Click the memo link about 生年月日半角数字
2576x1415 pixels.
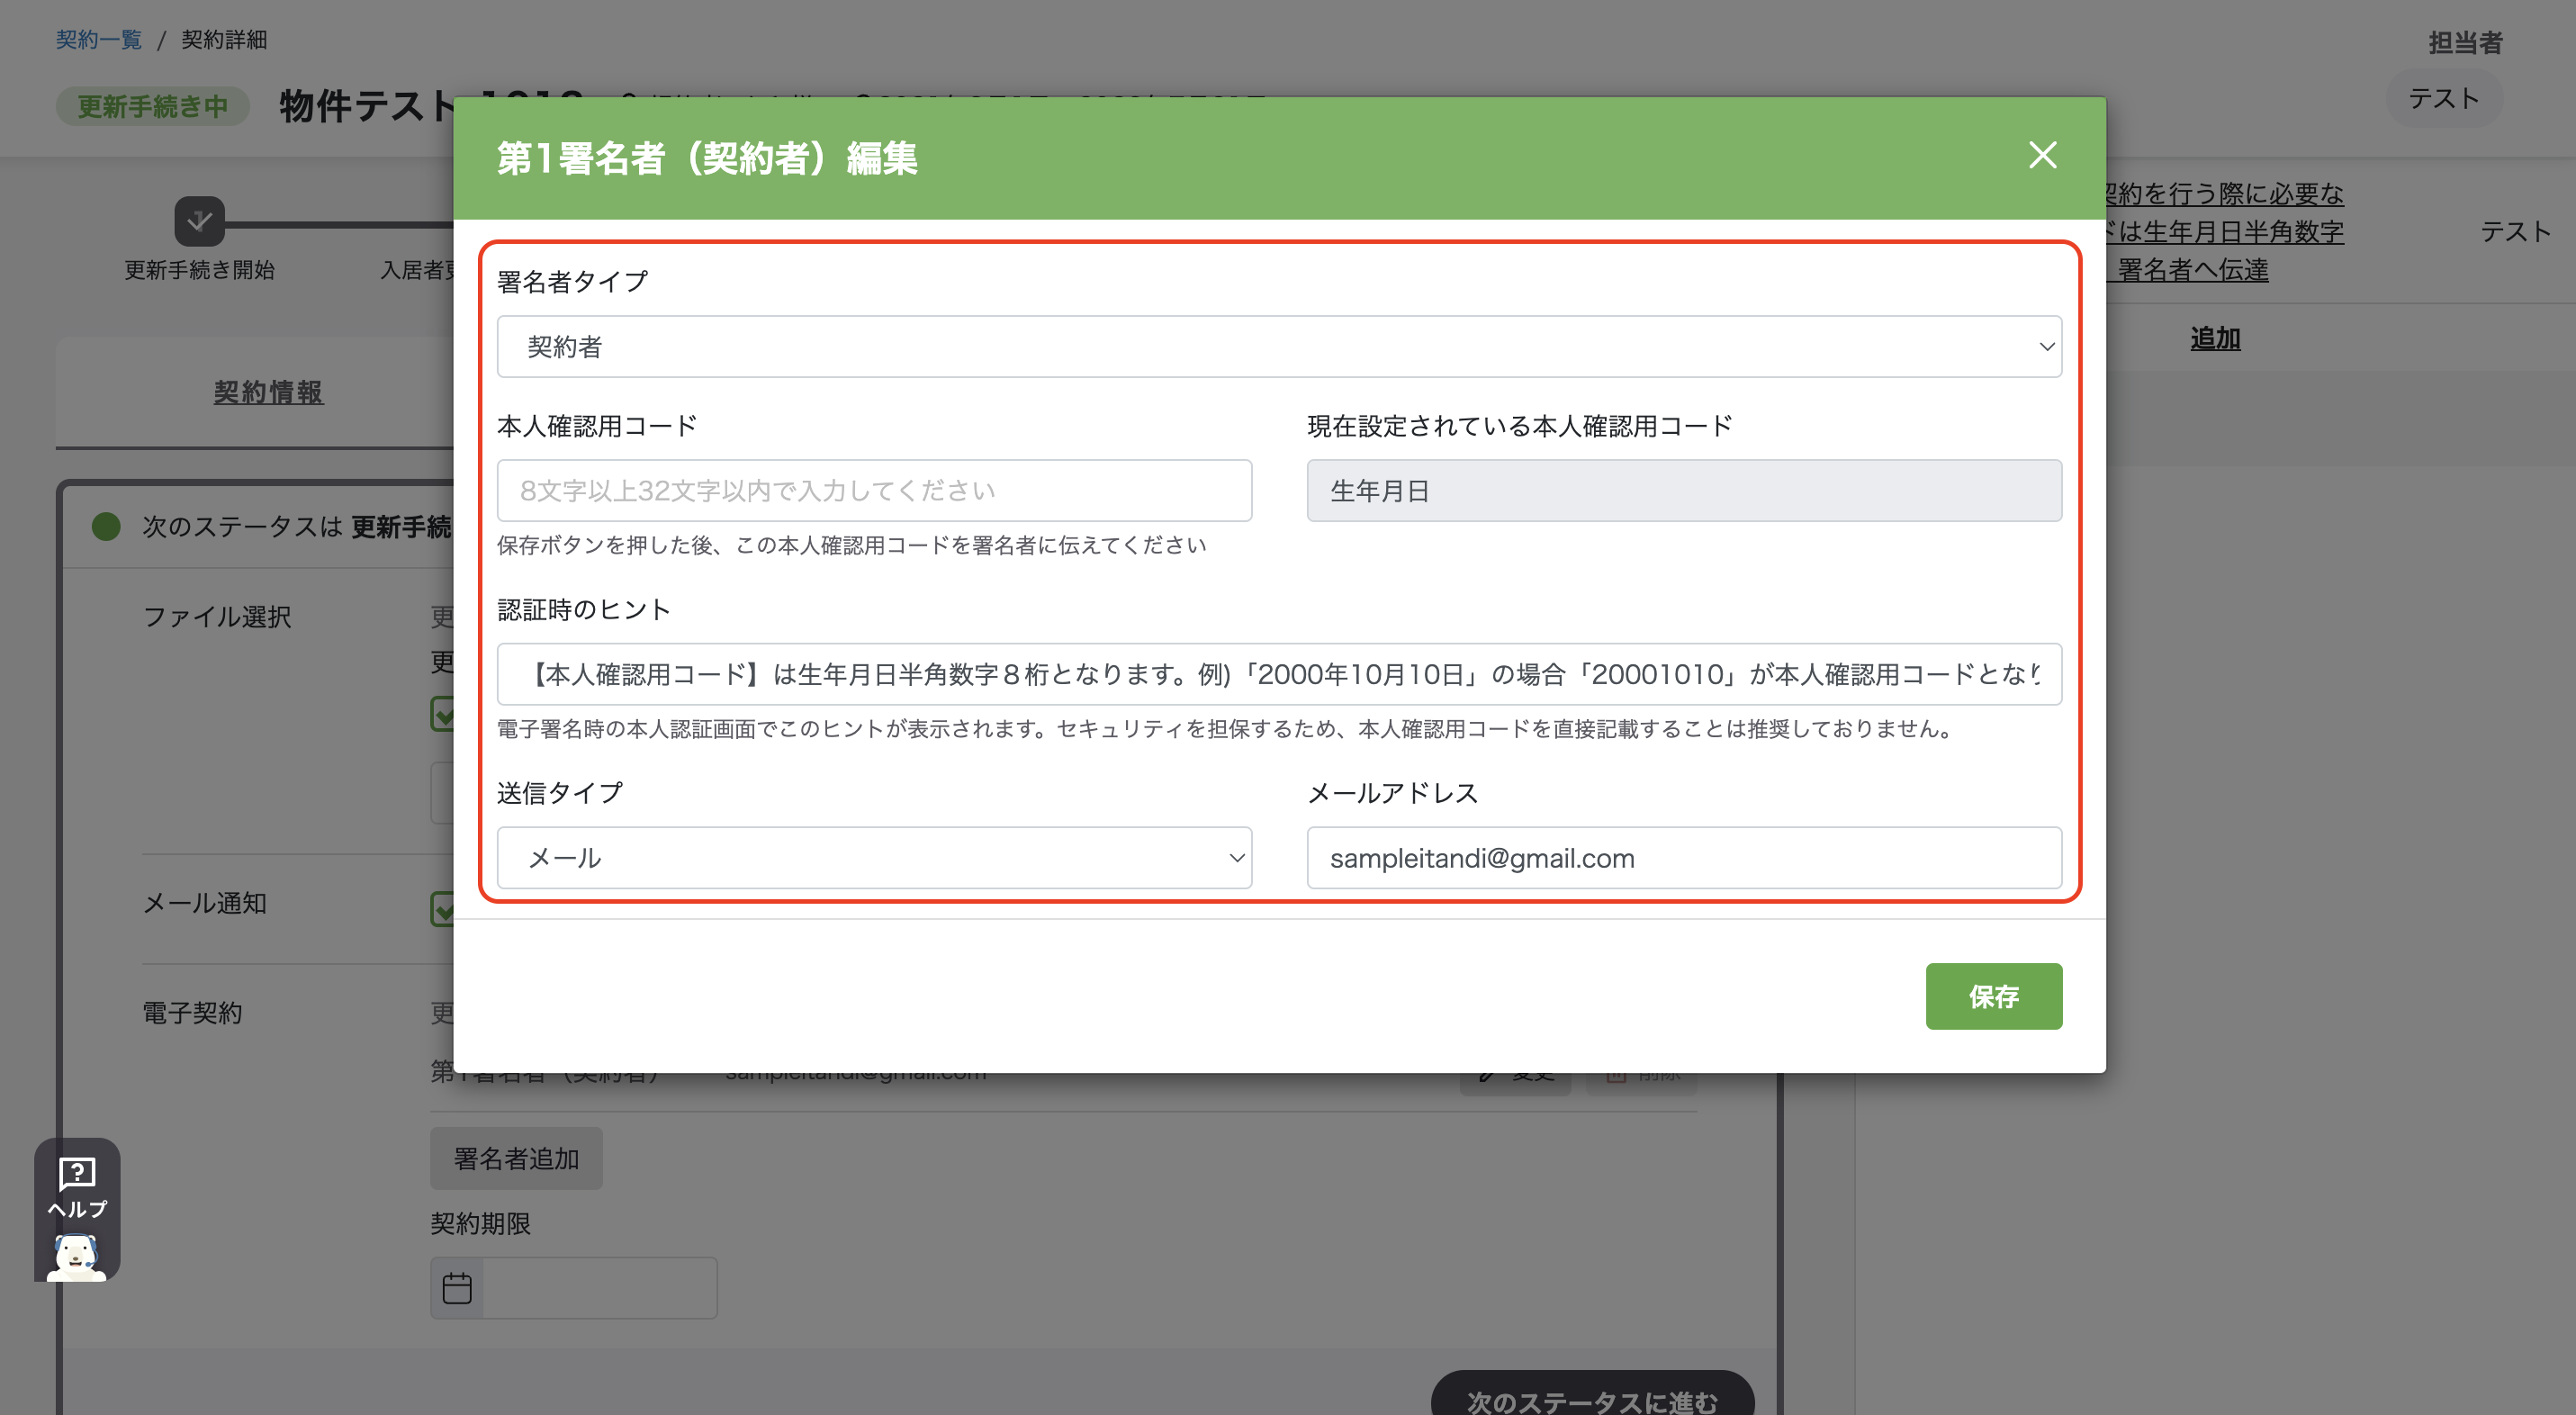click(x=2224, y=232)
